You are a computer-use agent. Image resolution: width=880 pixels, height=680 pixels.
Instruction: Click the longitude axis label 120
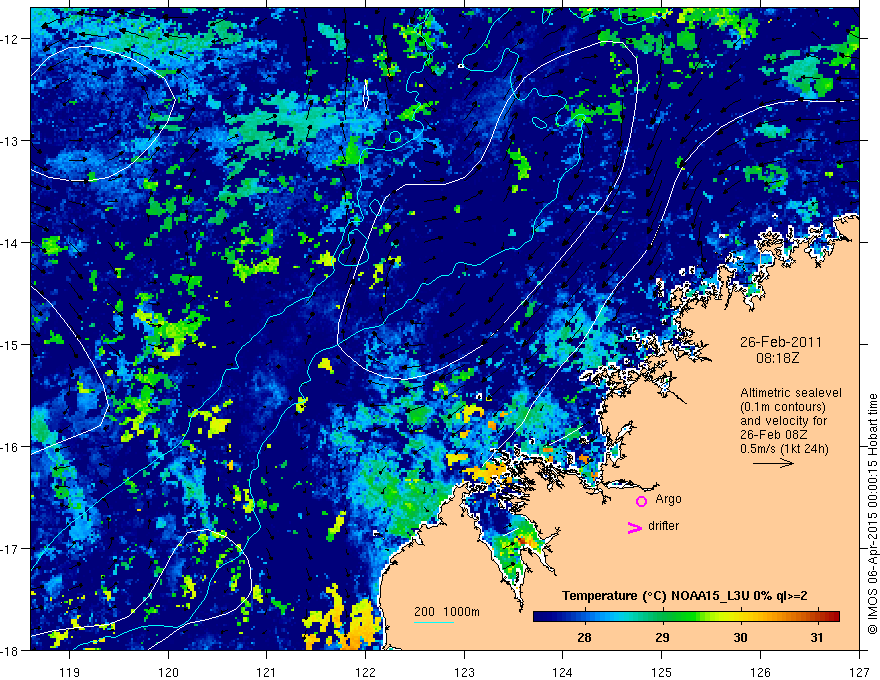(168, 672)
